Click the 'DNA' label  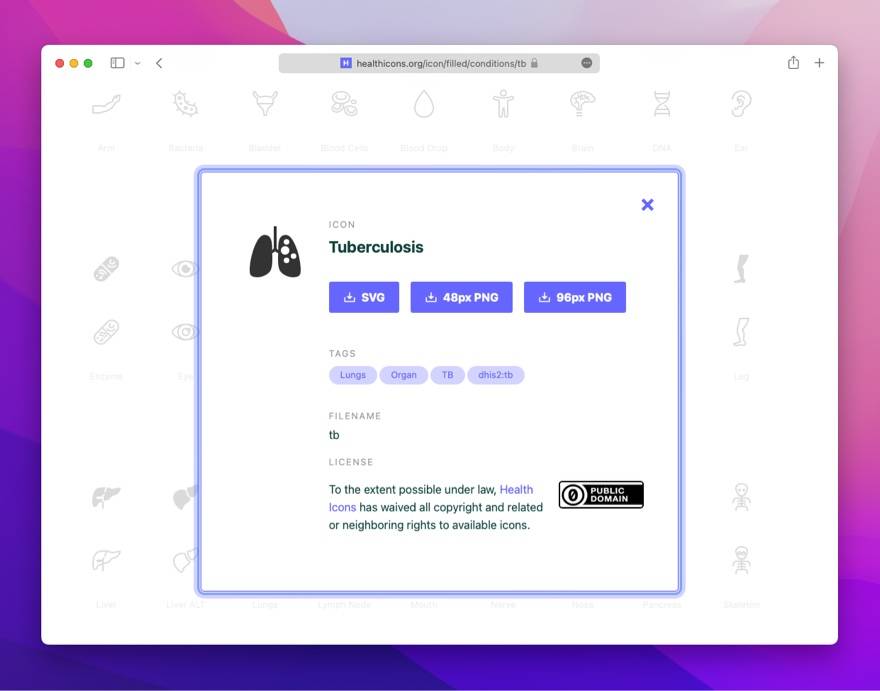click(662, 148)
